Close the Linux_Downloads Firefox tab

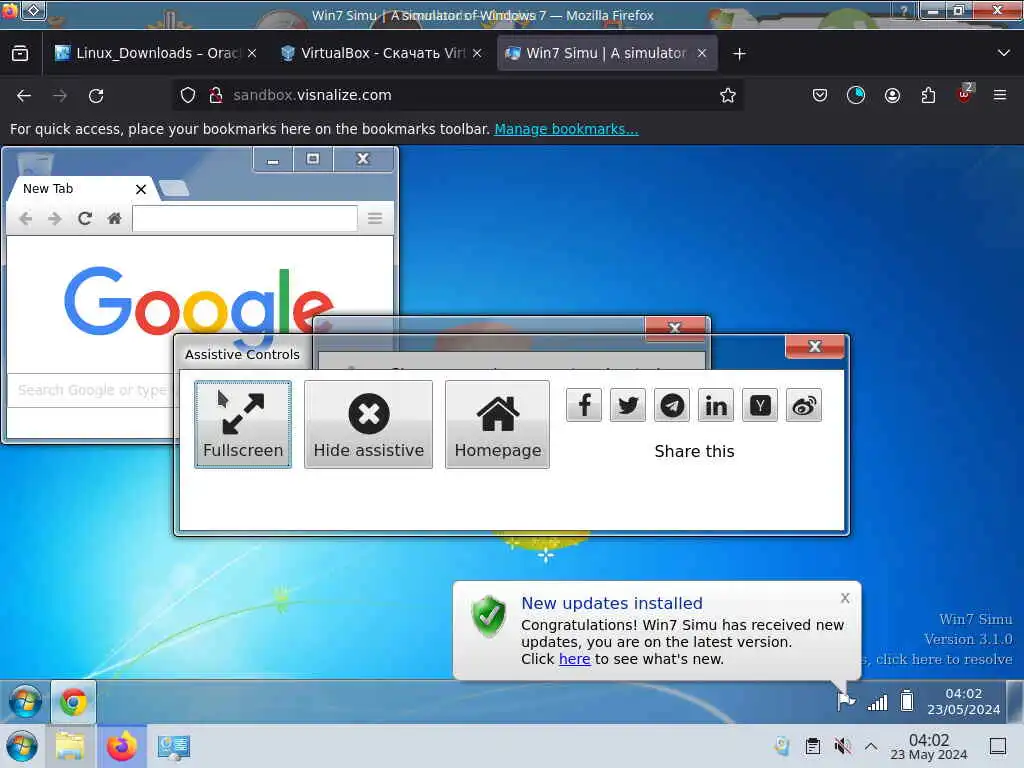click(x=252, y=53)
